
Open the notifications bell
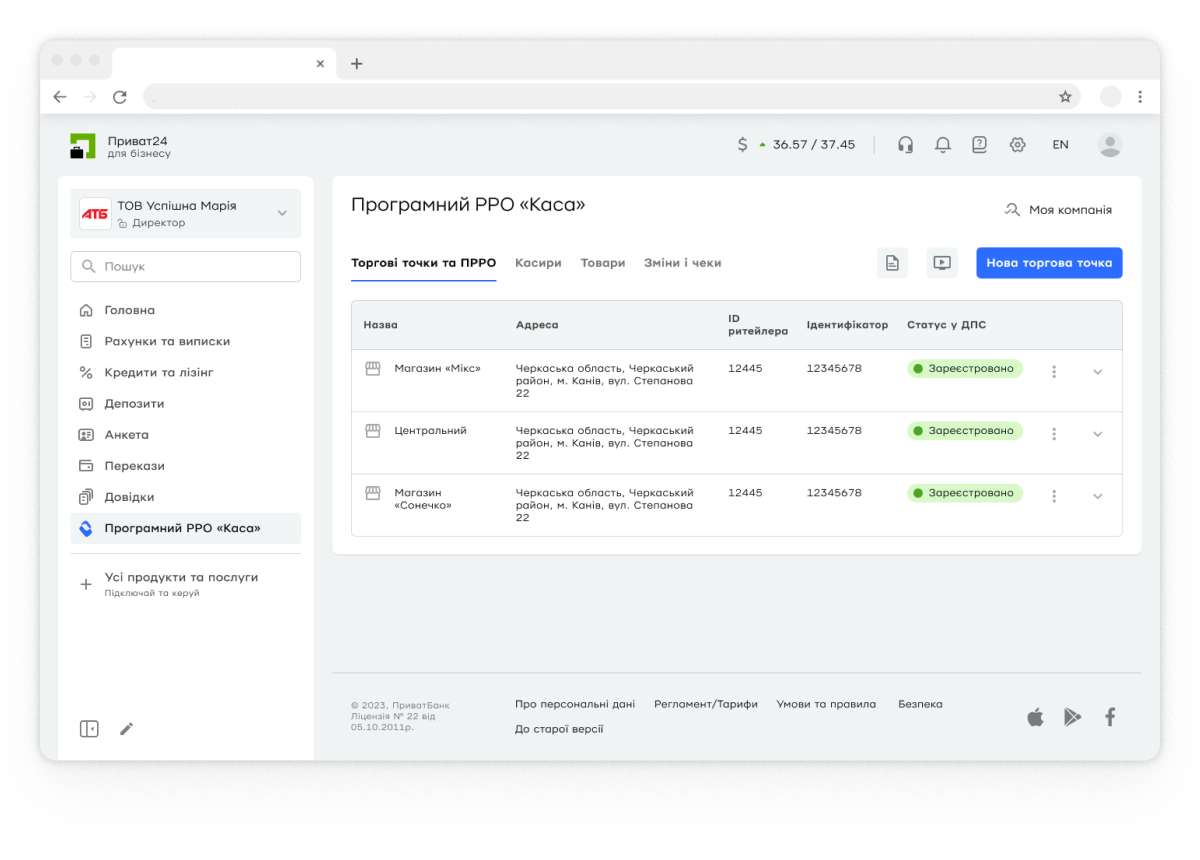(942, 145)
